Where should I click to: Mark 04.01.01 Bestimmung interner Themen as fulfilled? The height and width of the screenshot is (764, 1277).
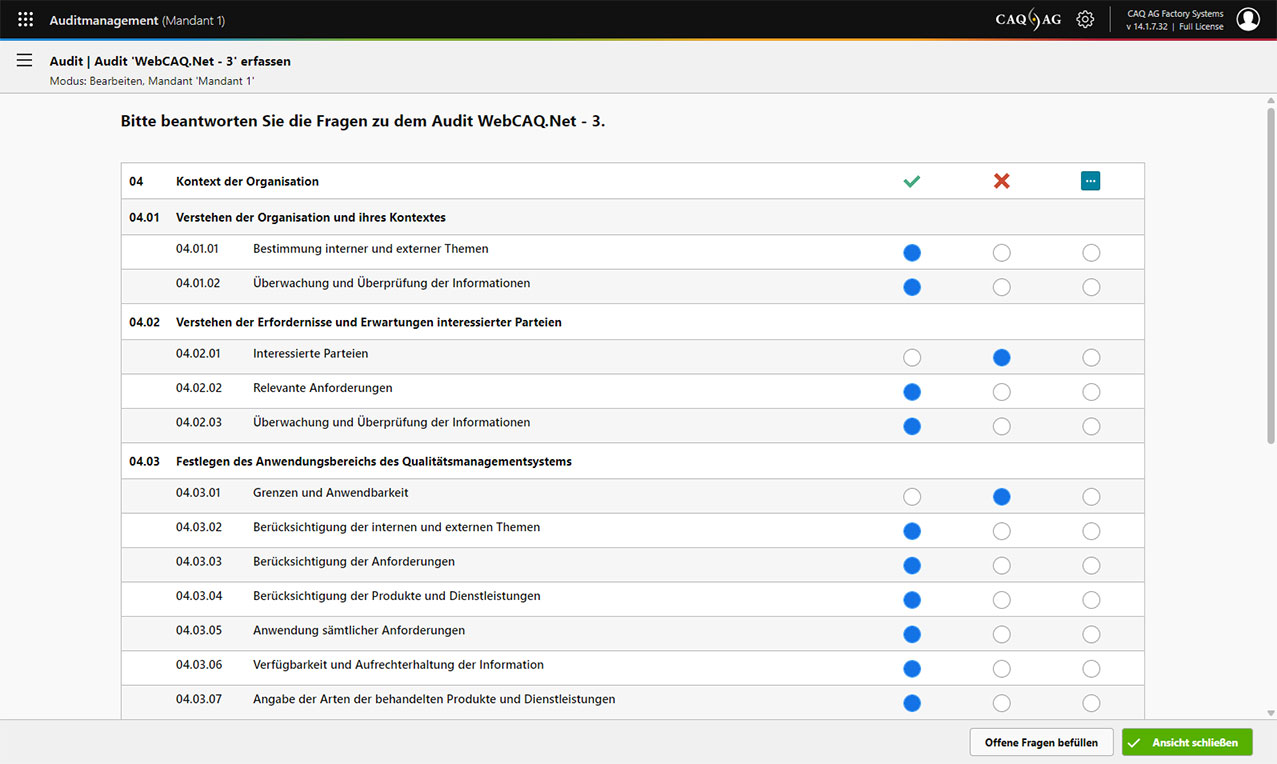tap(911, 253)
